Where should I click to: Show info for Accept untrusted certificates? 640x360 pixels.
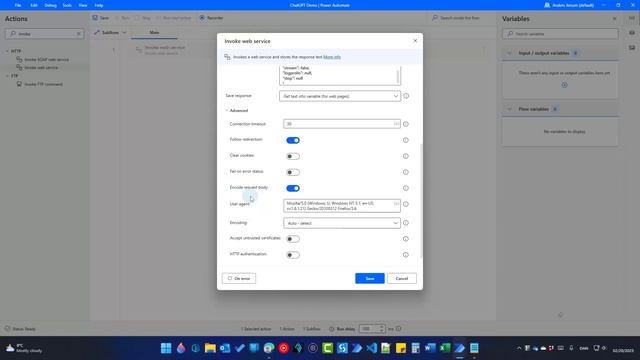tap(406, 239)
